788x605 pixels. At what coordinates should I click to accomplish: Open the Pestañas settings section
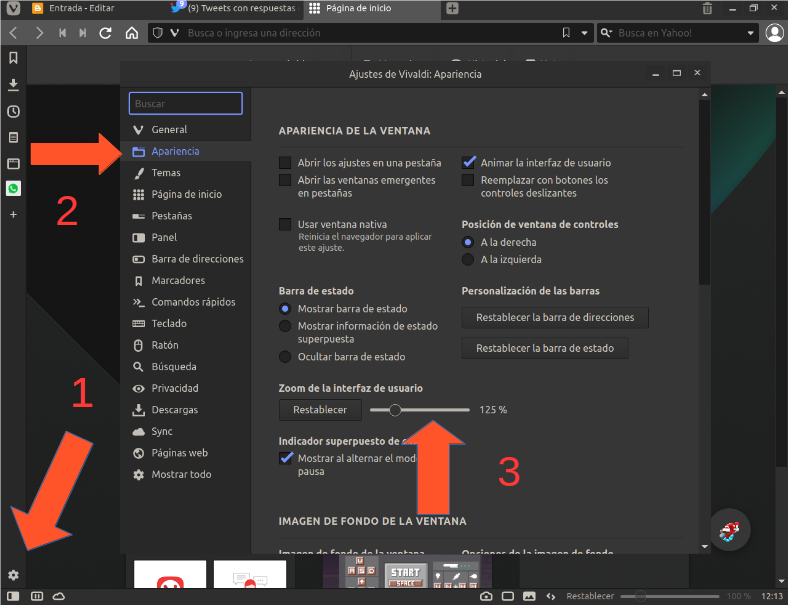click(185, 216)
